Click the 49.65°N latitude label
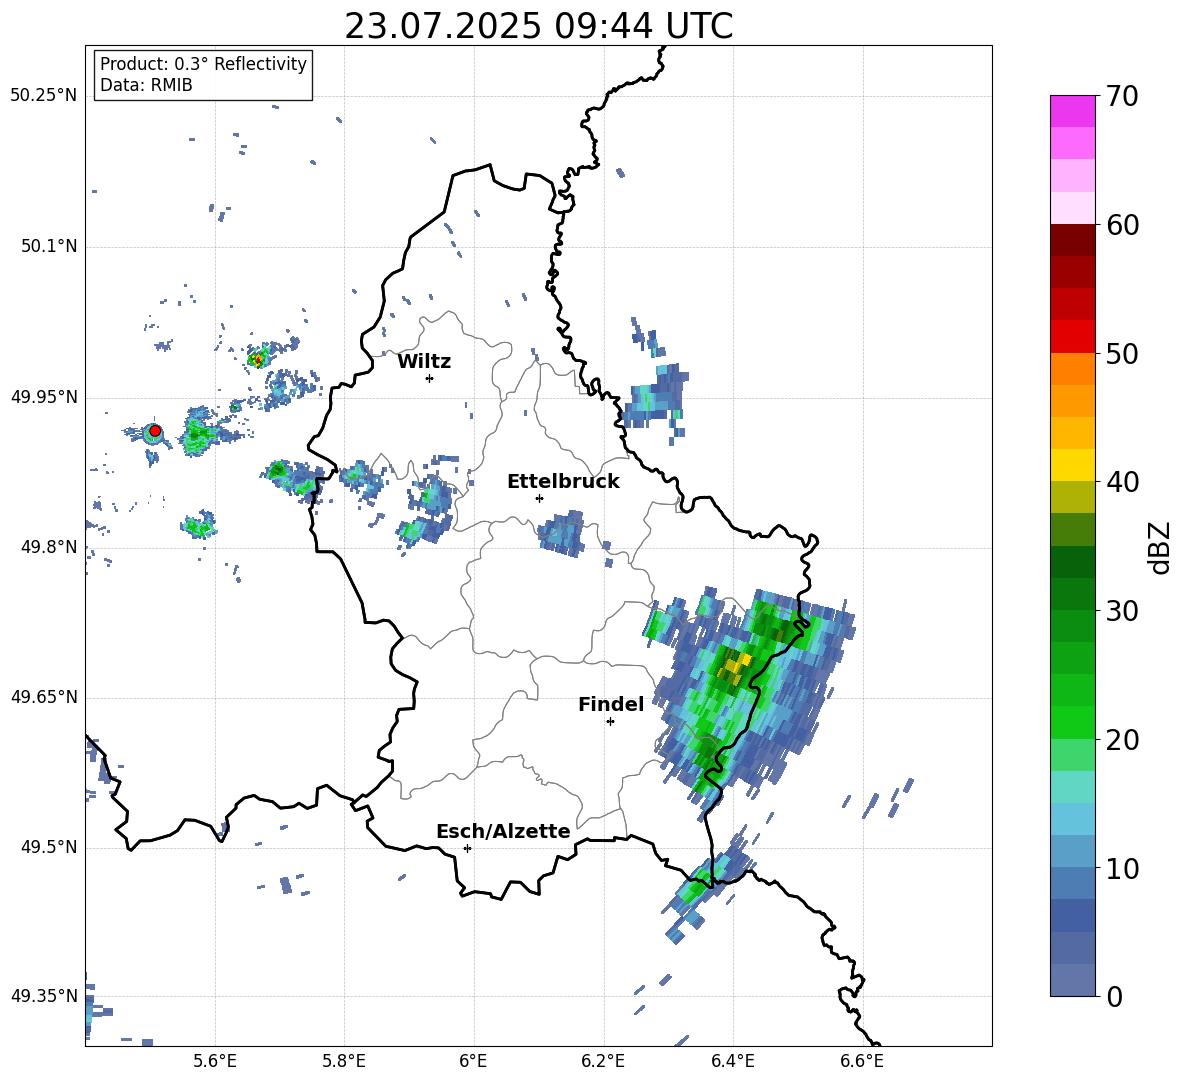1184x1081 pixels. click(44, 697)
